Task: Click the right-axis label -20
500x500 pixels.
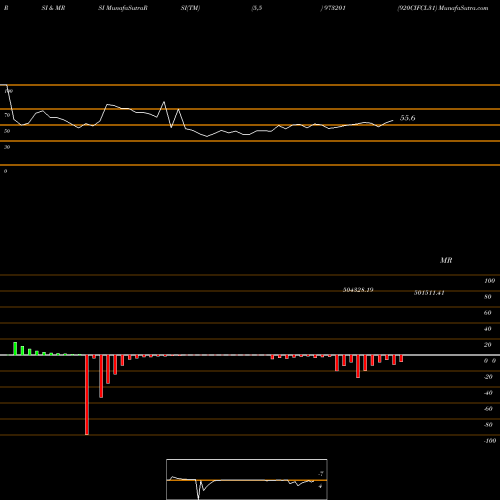Action: click(488, 377)
